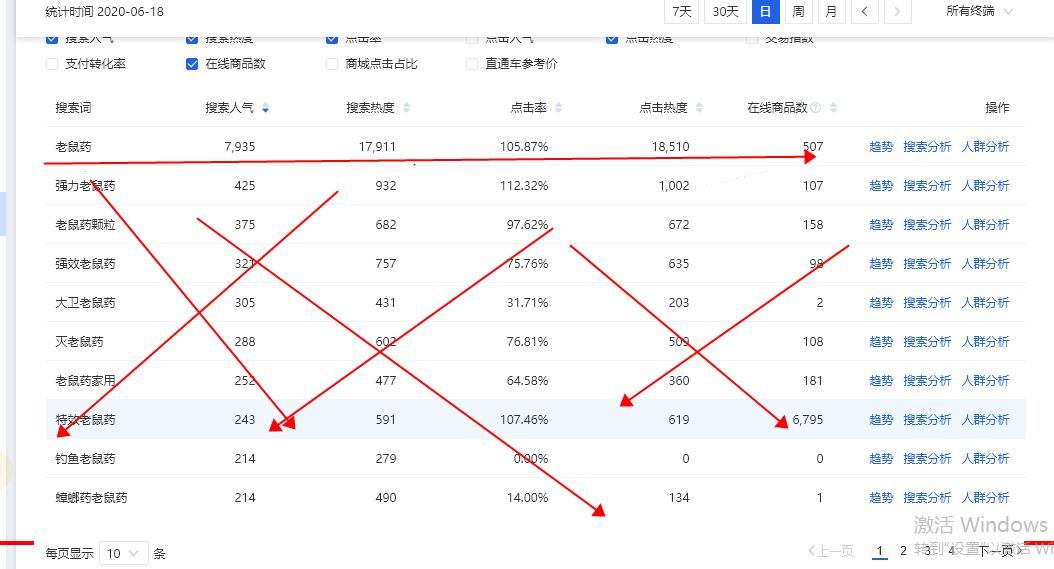Go to next date with right arrow
The image size is (1054, 569).
tap(897, 11)
